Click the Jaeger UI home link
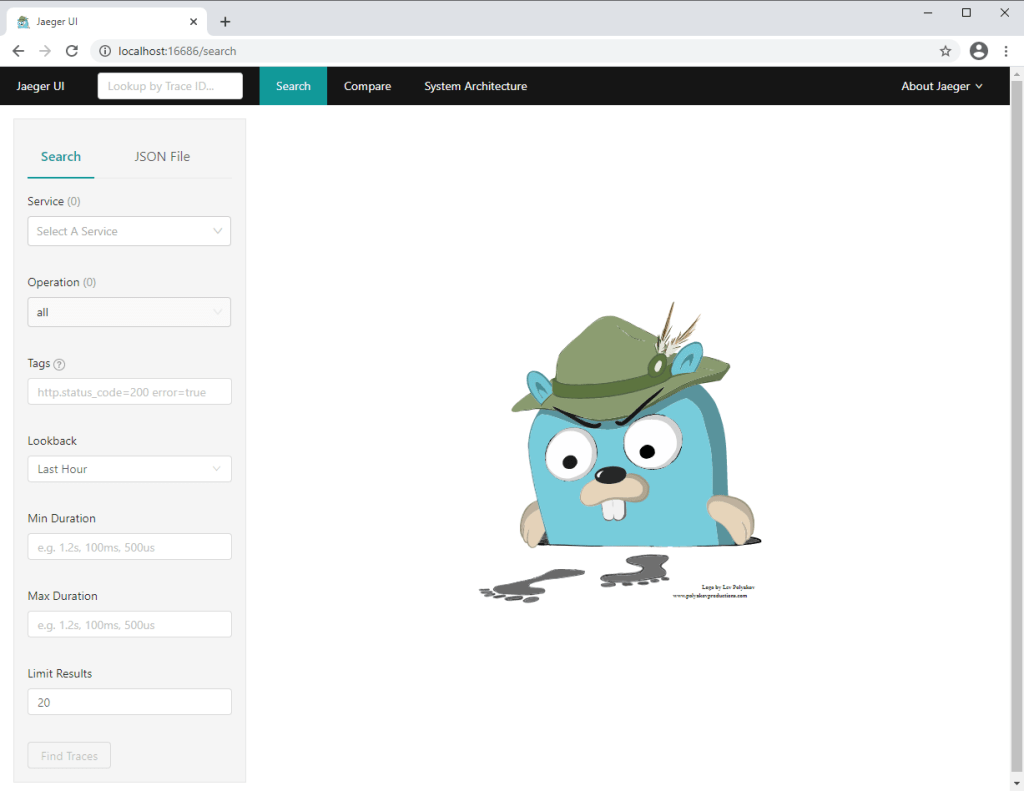 (40, 86)
